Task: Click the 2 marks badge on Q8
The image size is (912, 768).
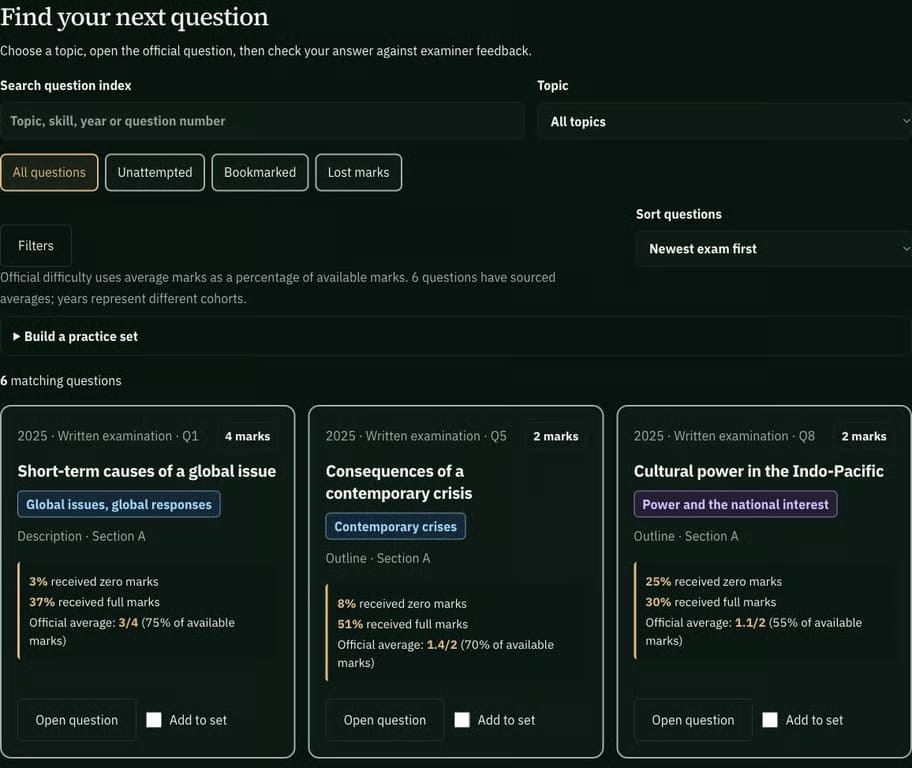Action: click(864, 436)
